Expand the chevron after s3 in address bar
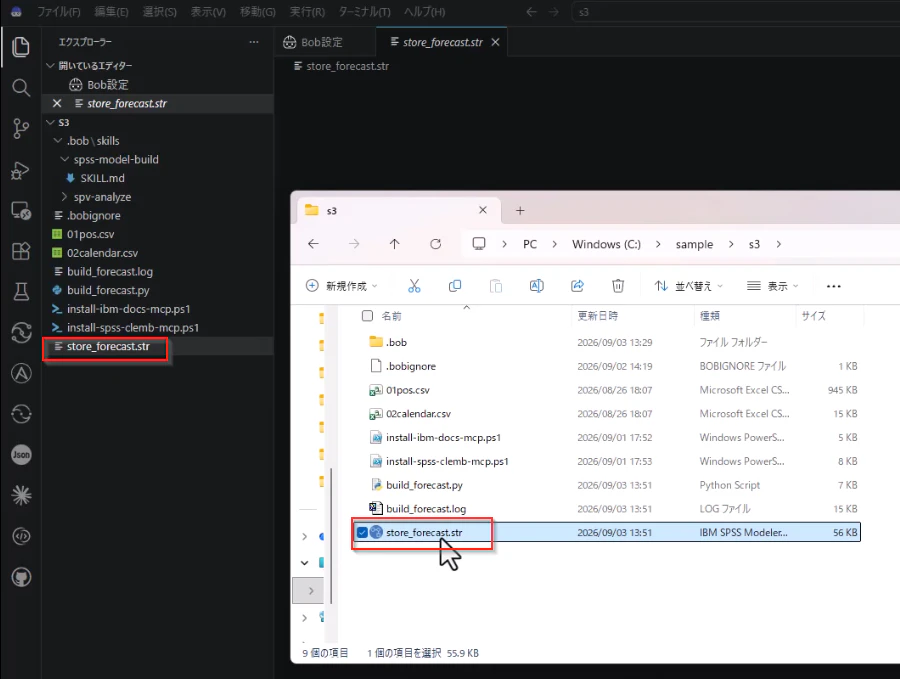900x679 pixels. [x=778, y=244]
